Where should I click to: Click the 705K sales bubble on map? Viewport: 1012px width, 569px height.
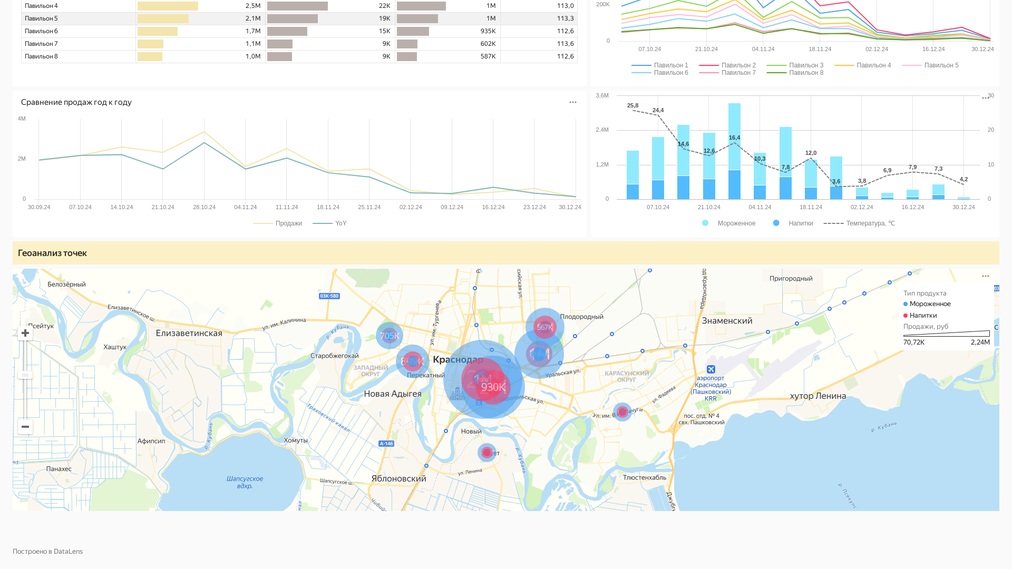coord(389,336)
